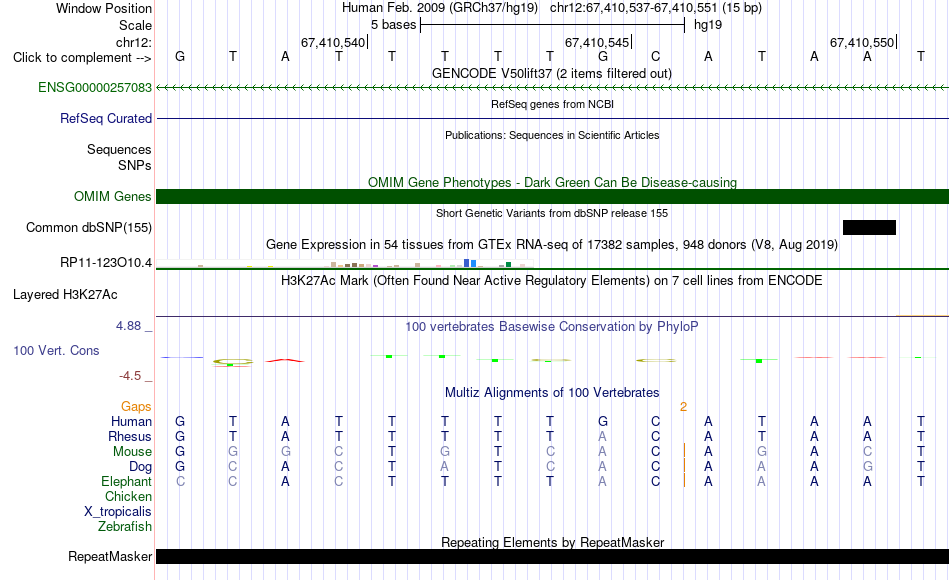Screen dimensions: 950x580
Task: Click the SNPs track label
Action: pyautogui.click(x=135, y=165)
